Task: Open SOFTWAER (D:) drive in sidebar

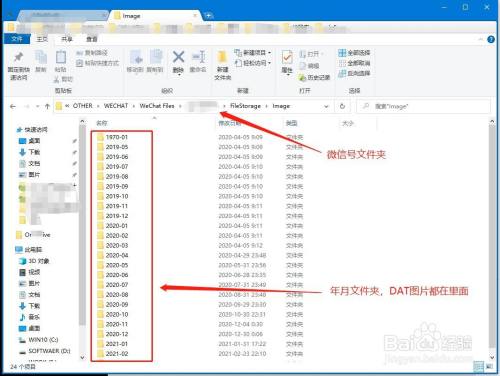Action: (x=45, y=351)
